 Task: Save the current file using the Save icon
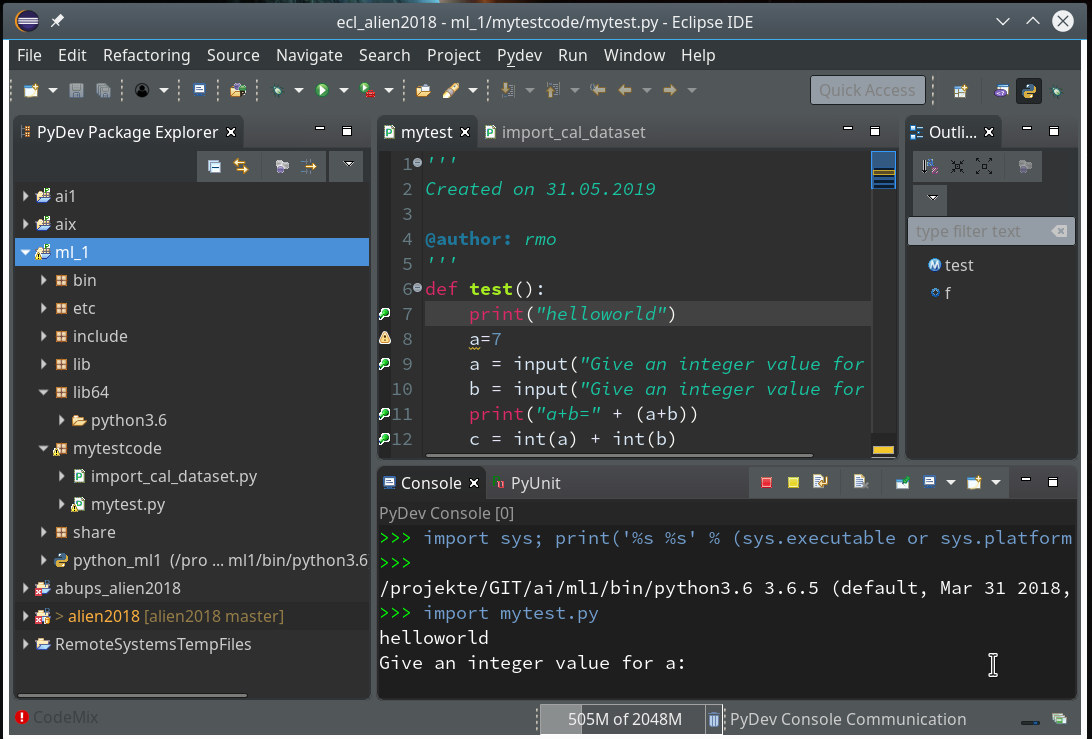pyautogui.click(x=74, y=89)
